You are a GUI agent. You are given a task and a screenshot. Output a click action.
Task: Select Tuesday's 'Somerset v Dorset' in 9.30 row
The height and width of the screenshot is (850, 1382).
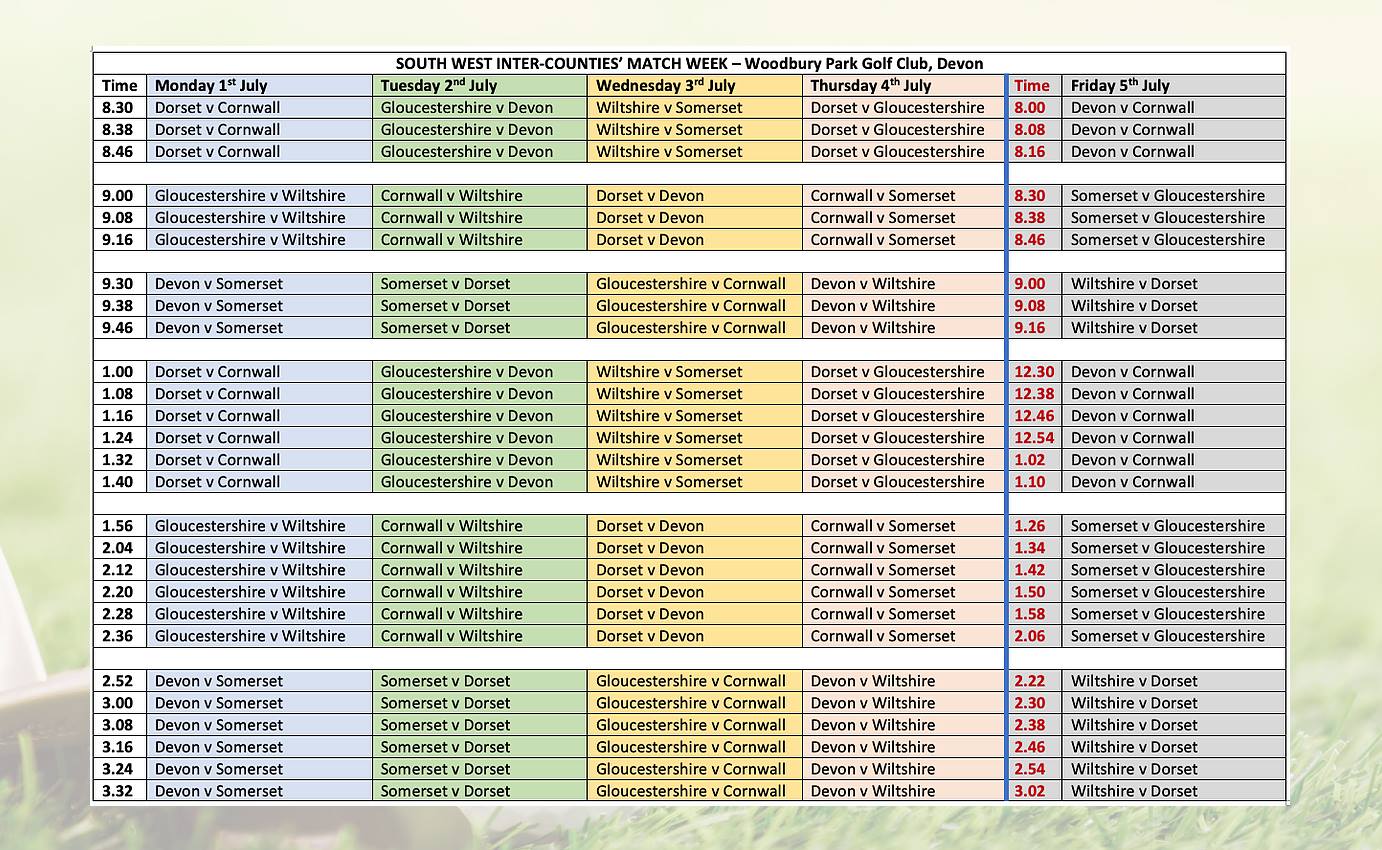(480, 283)
